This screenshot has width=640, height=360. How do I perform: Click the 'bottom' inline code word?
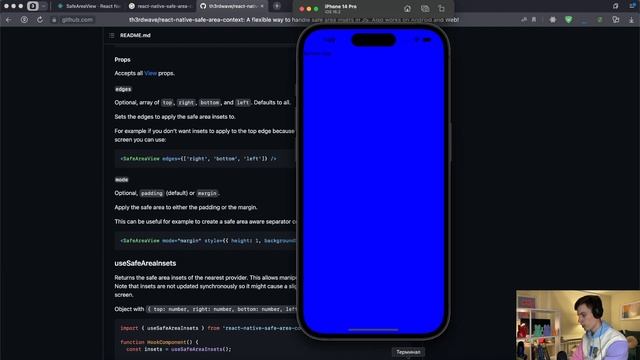[210, 103]
